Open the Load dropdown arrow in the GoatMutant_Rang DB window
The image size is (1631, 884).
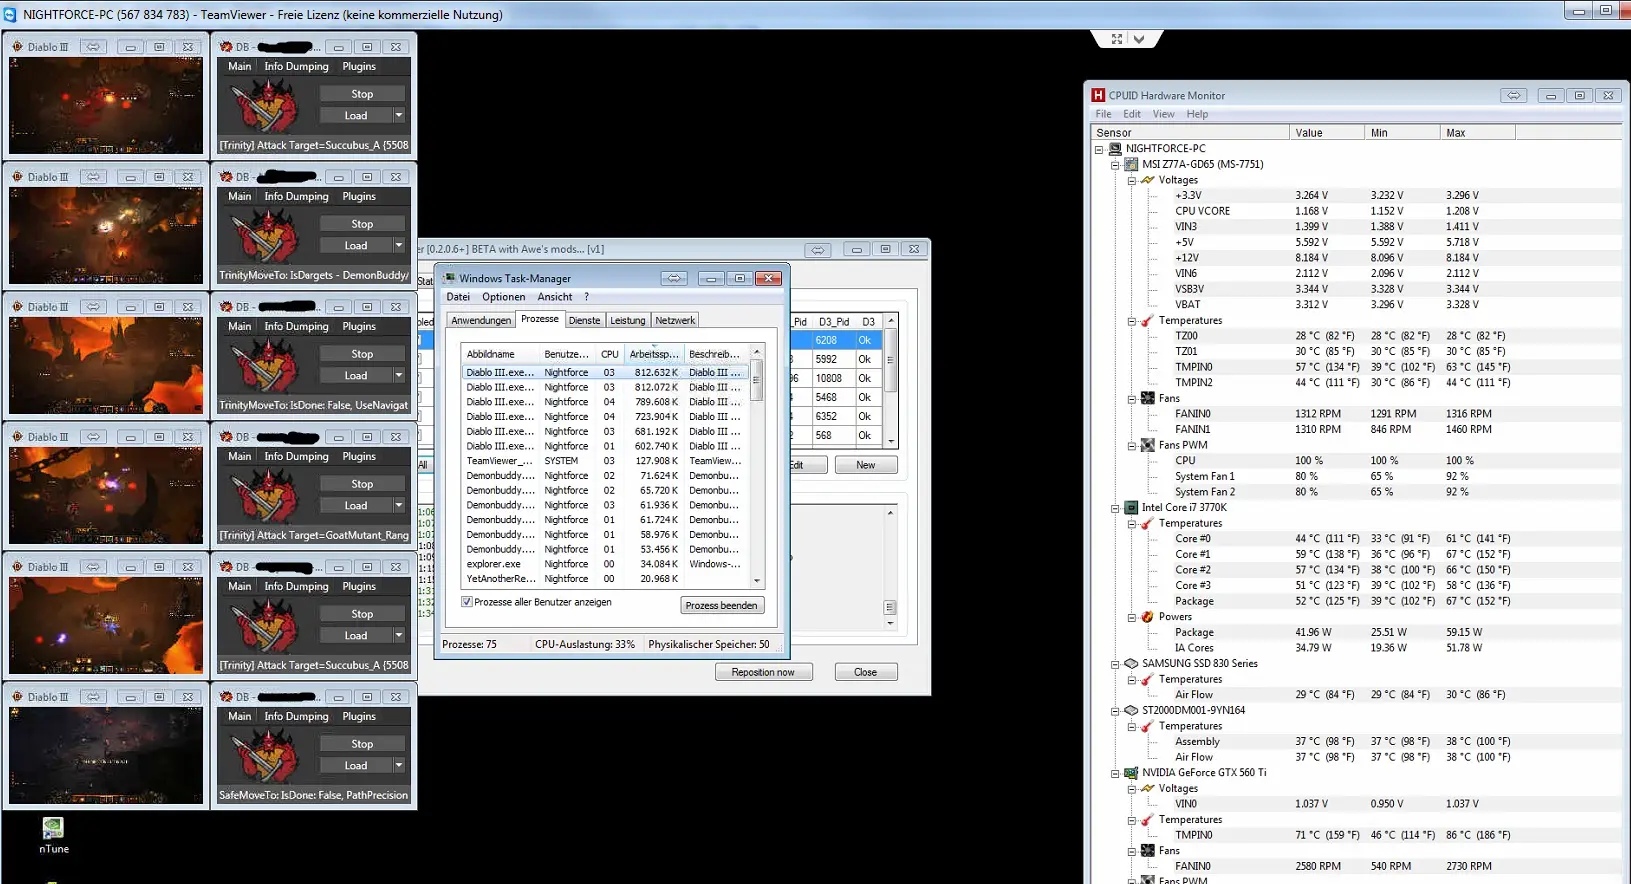click(x=399, y=505)
